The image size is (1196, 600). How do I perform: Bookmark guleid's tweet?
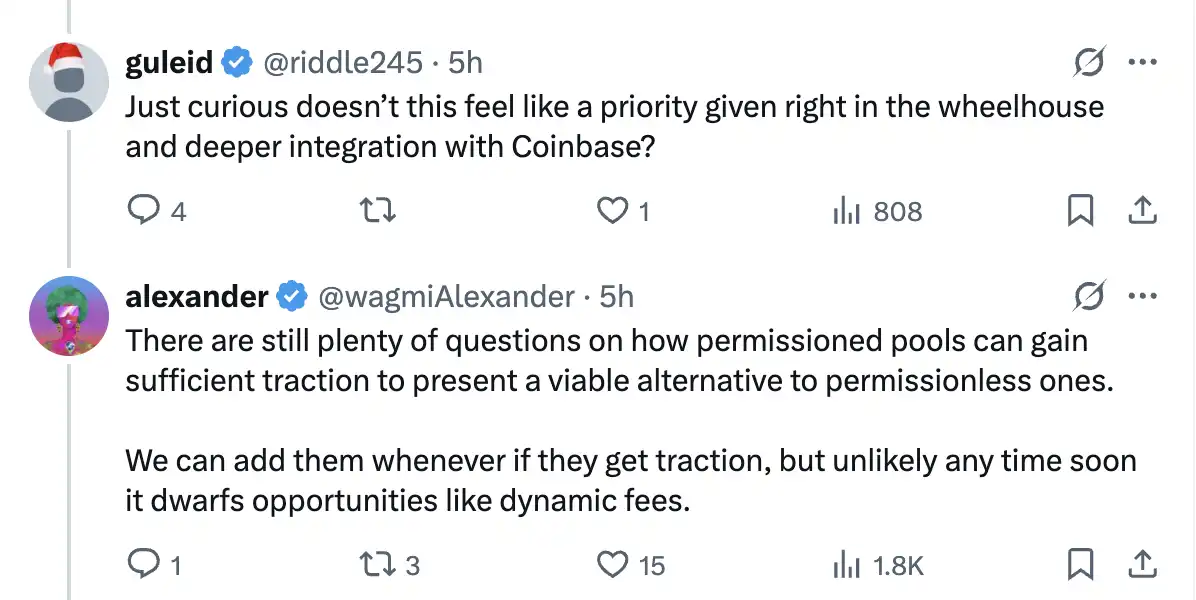click(1080, 211)
